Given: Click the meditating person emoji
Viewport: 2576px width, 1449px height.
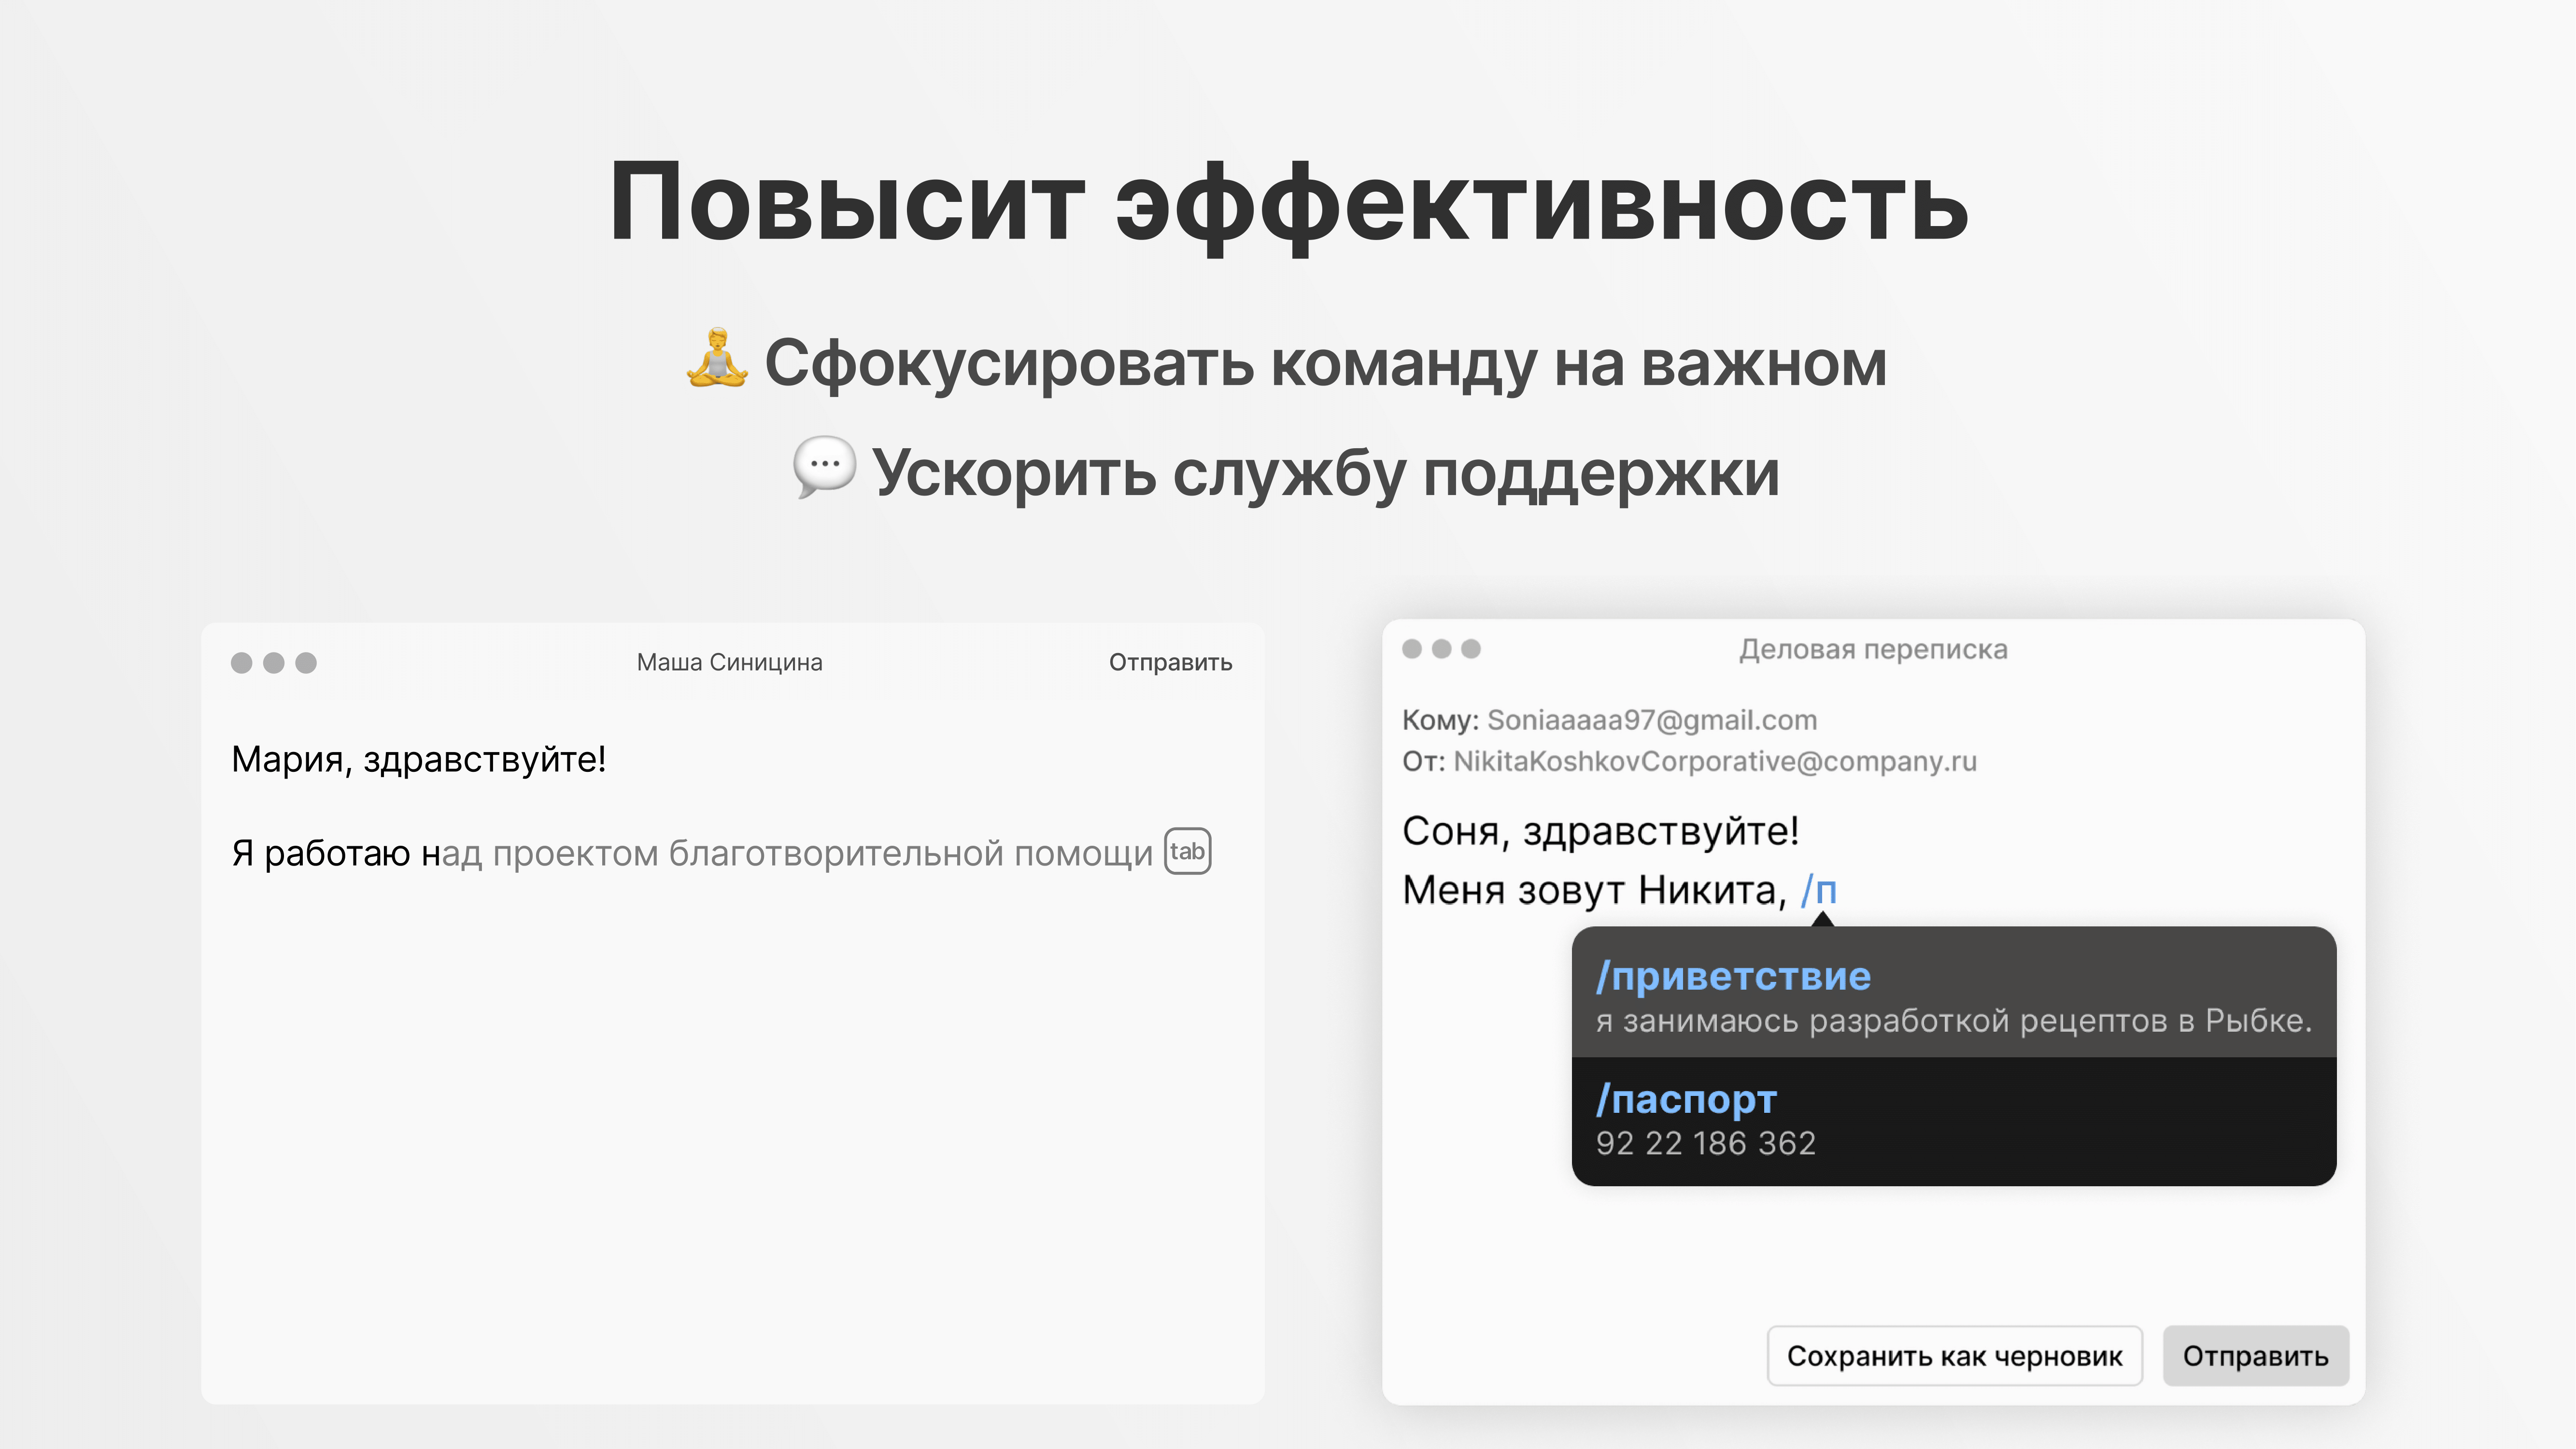Looking at the screenshot, I should point(717,358).
